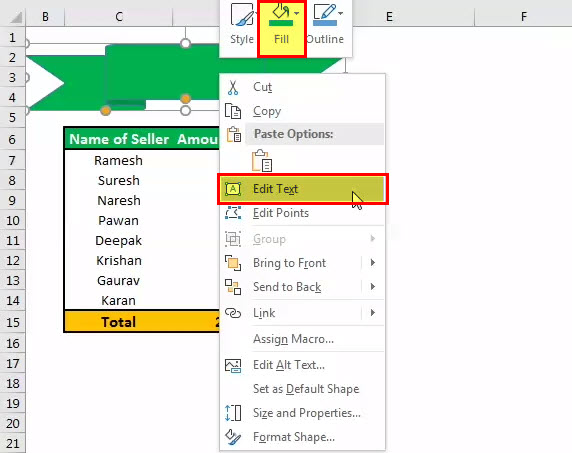Click the cell containing Karan
This screenshot has height=453, width=572.
tap(118, 301)
